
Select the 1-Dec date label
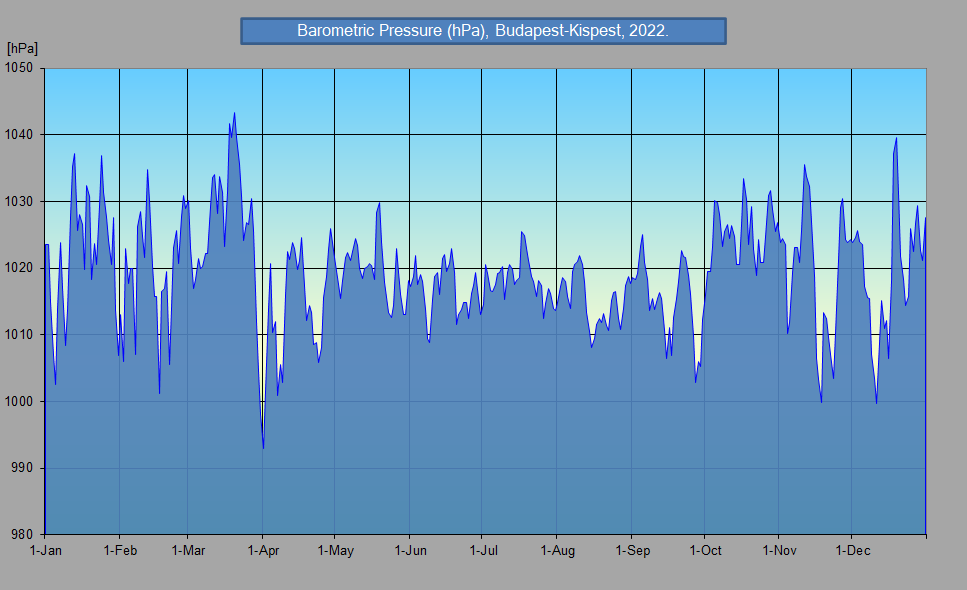click(x=851, y=551)
